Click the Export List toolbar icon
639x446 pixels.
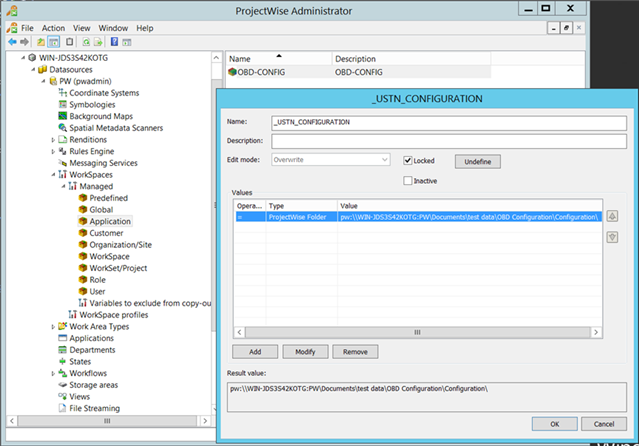click(x=98, y=42)
